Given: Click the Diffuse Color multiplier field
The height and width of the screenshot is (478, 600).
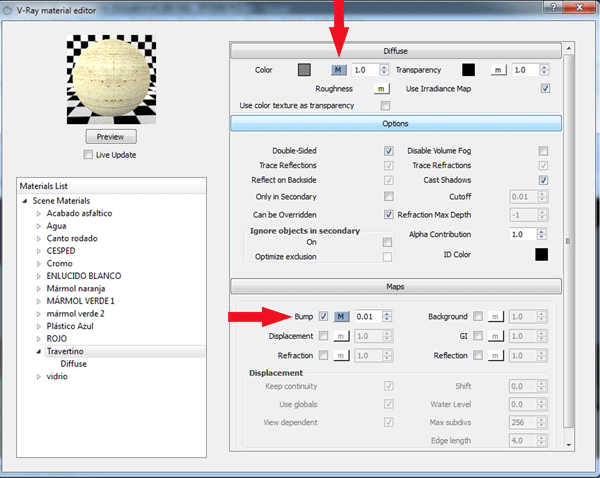Looking at the screenshot, I should coord(366,70).
